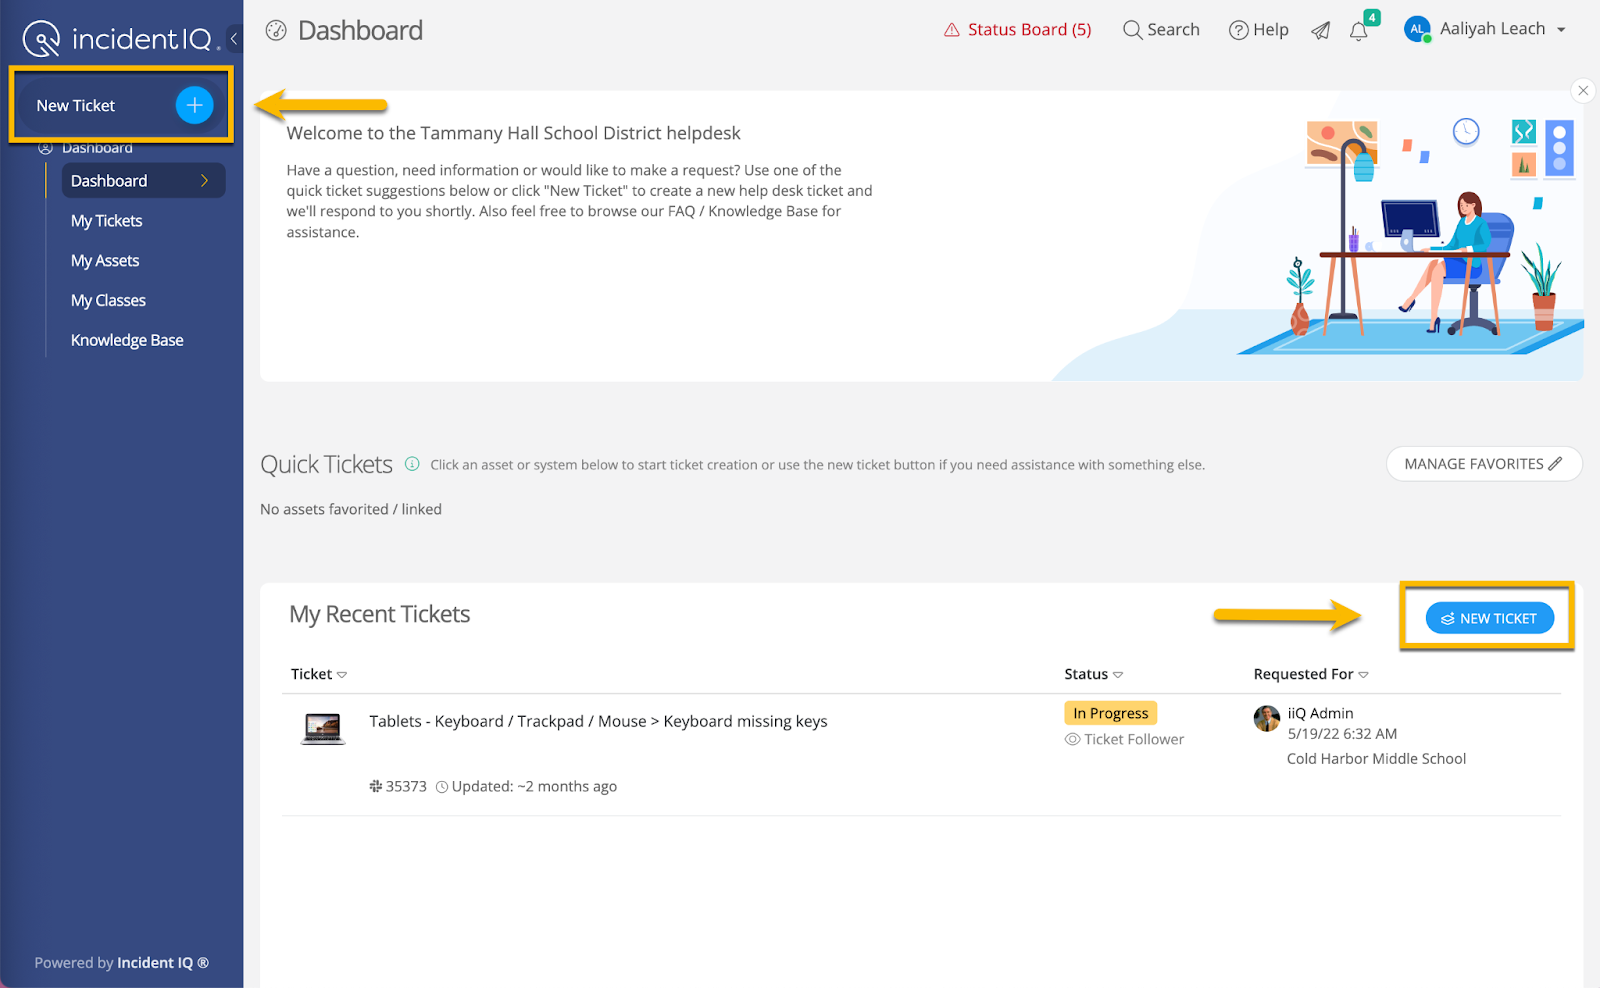The width and height of the screenshot is (1600, 988).
Task: Collapse the sidebar using the chevron
Action: pyautogui.click(x=234, y=39)
